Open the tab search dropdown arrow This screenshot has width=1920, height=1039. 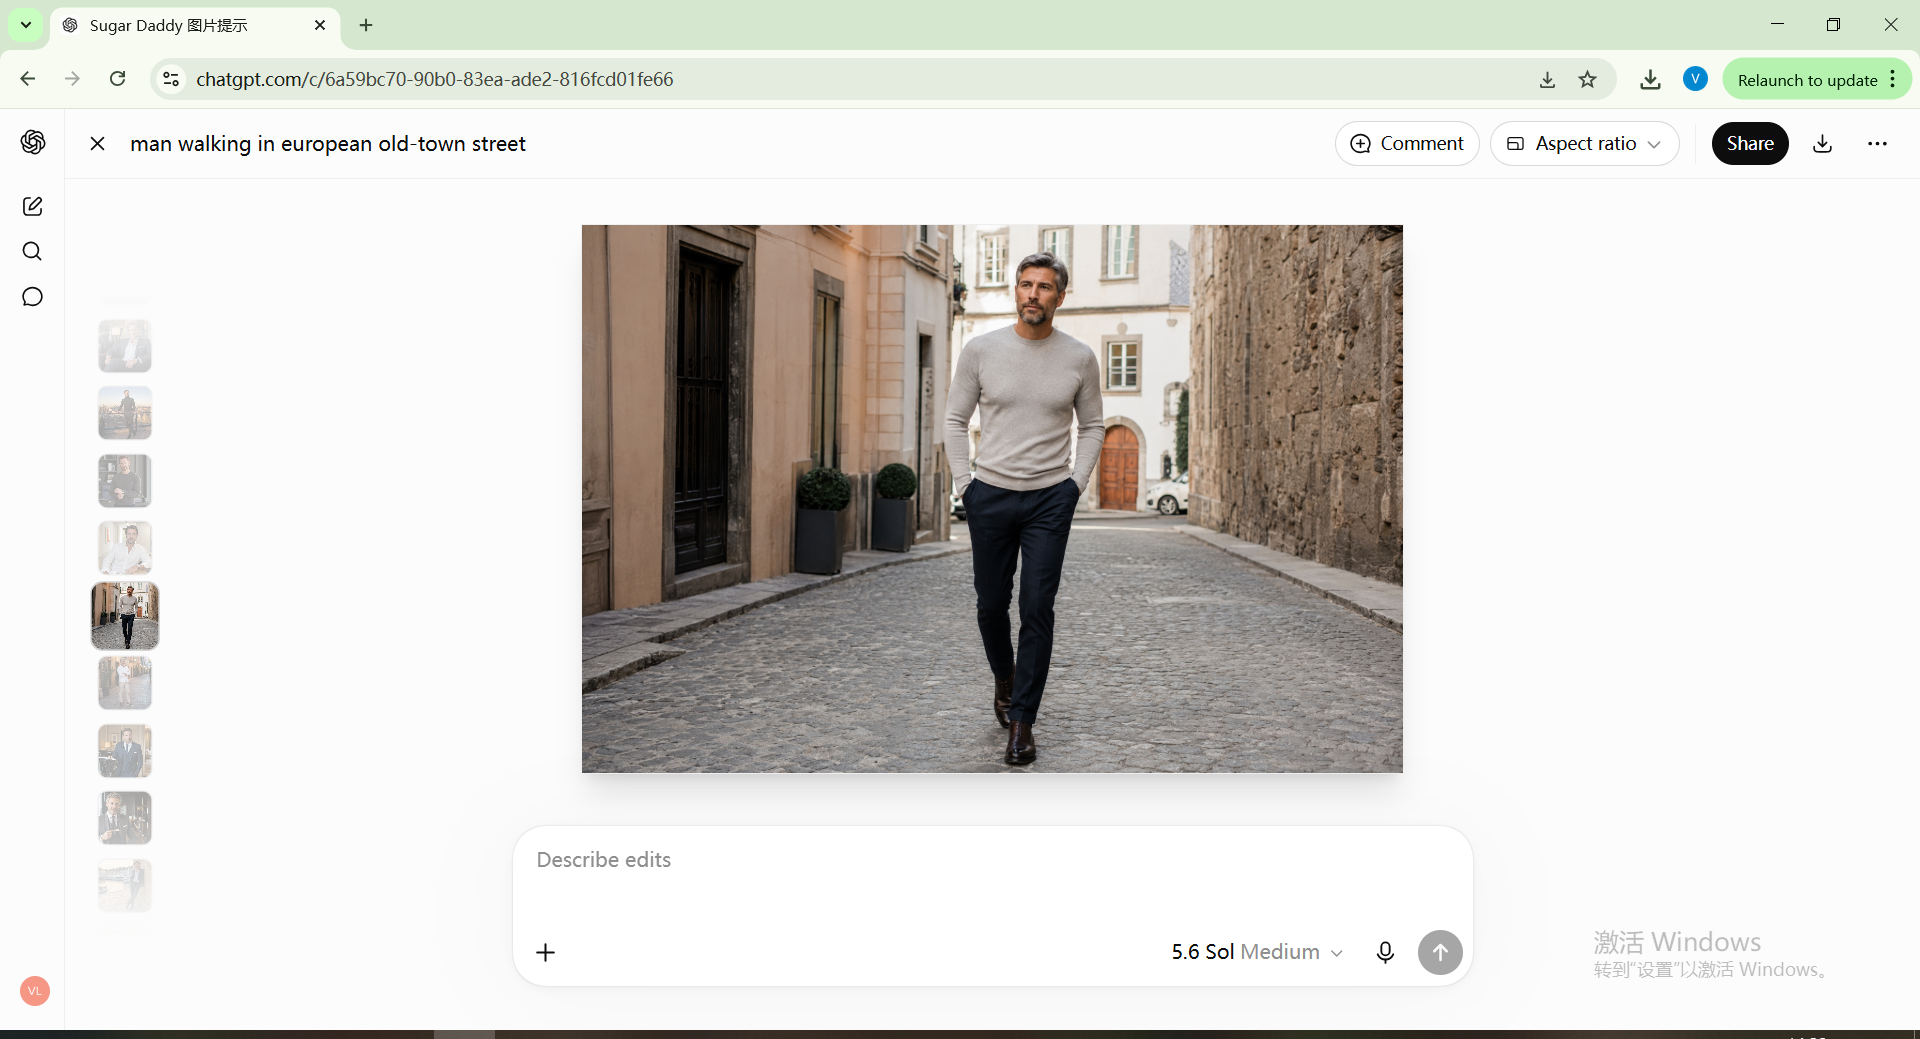[26, 25]
